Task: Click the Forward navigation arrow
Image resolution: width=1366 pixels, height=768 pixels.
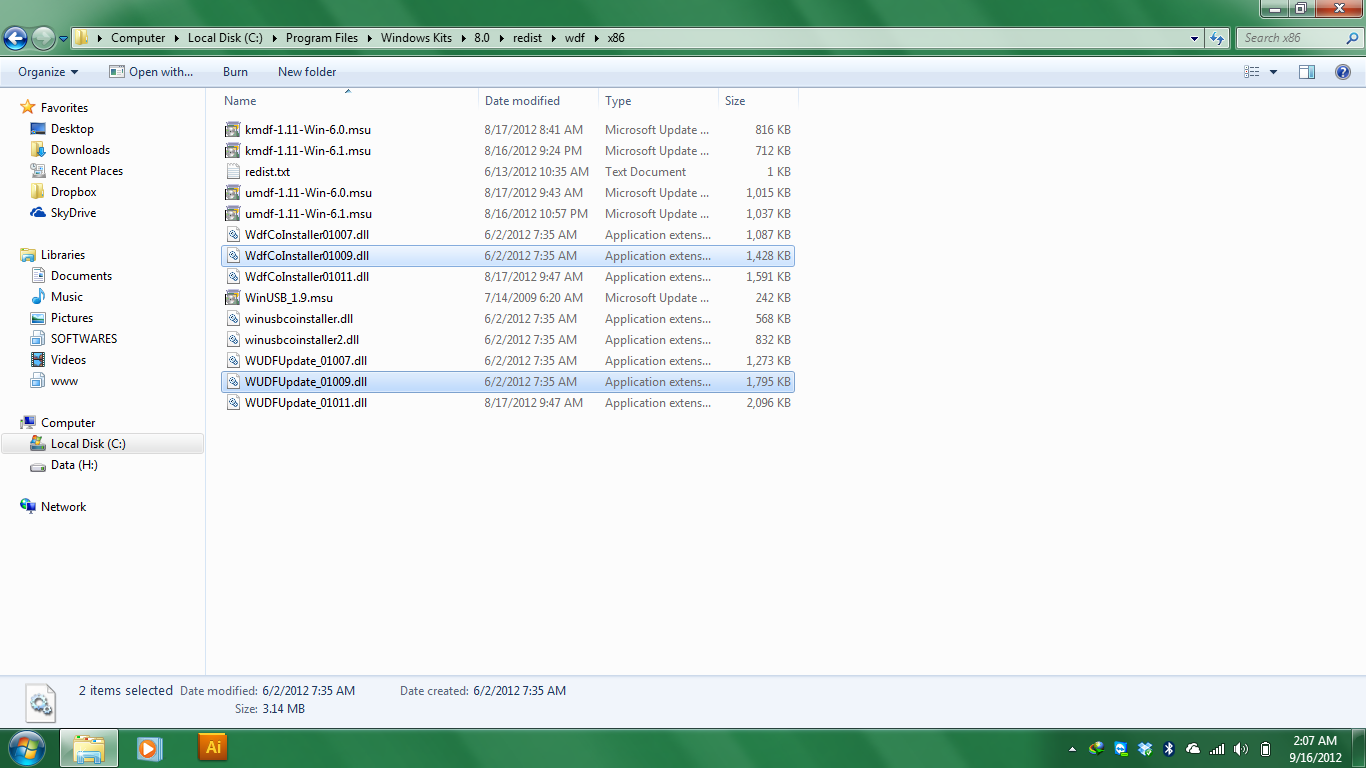Action: coord(43,38)
